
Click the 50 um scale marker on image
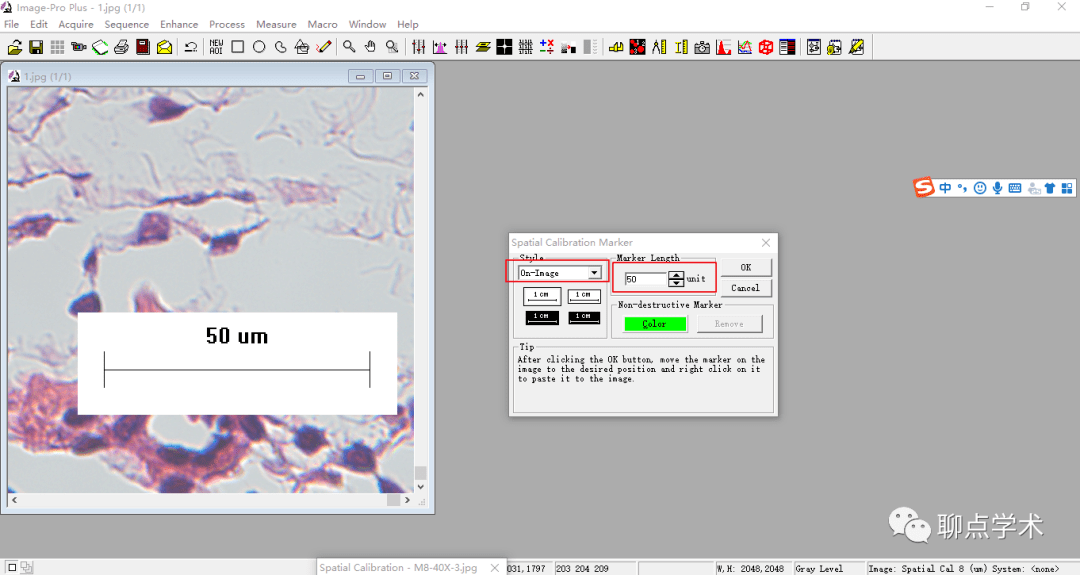(x=237, y=364)
